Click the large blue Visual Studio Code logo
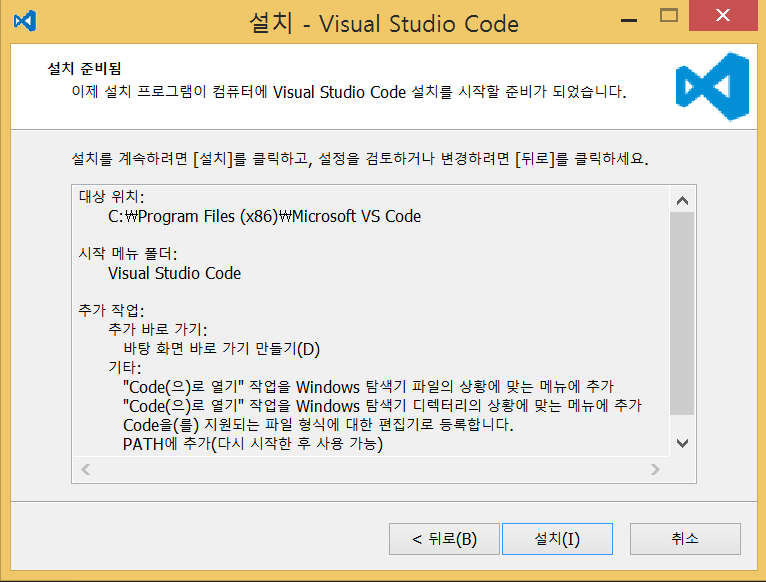The height and width of the screenshot is (582, 766). (x=712, y=86)
